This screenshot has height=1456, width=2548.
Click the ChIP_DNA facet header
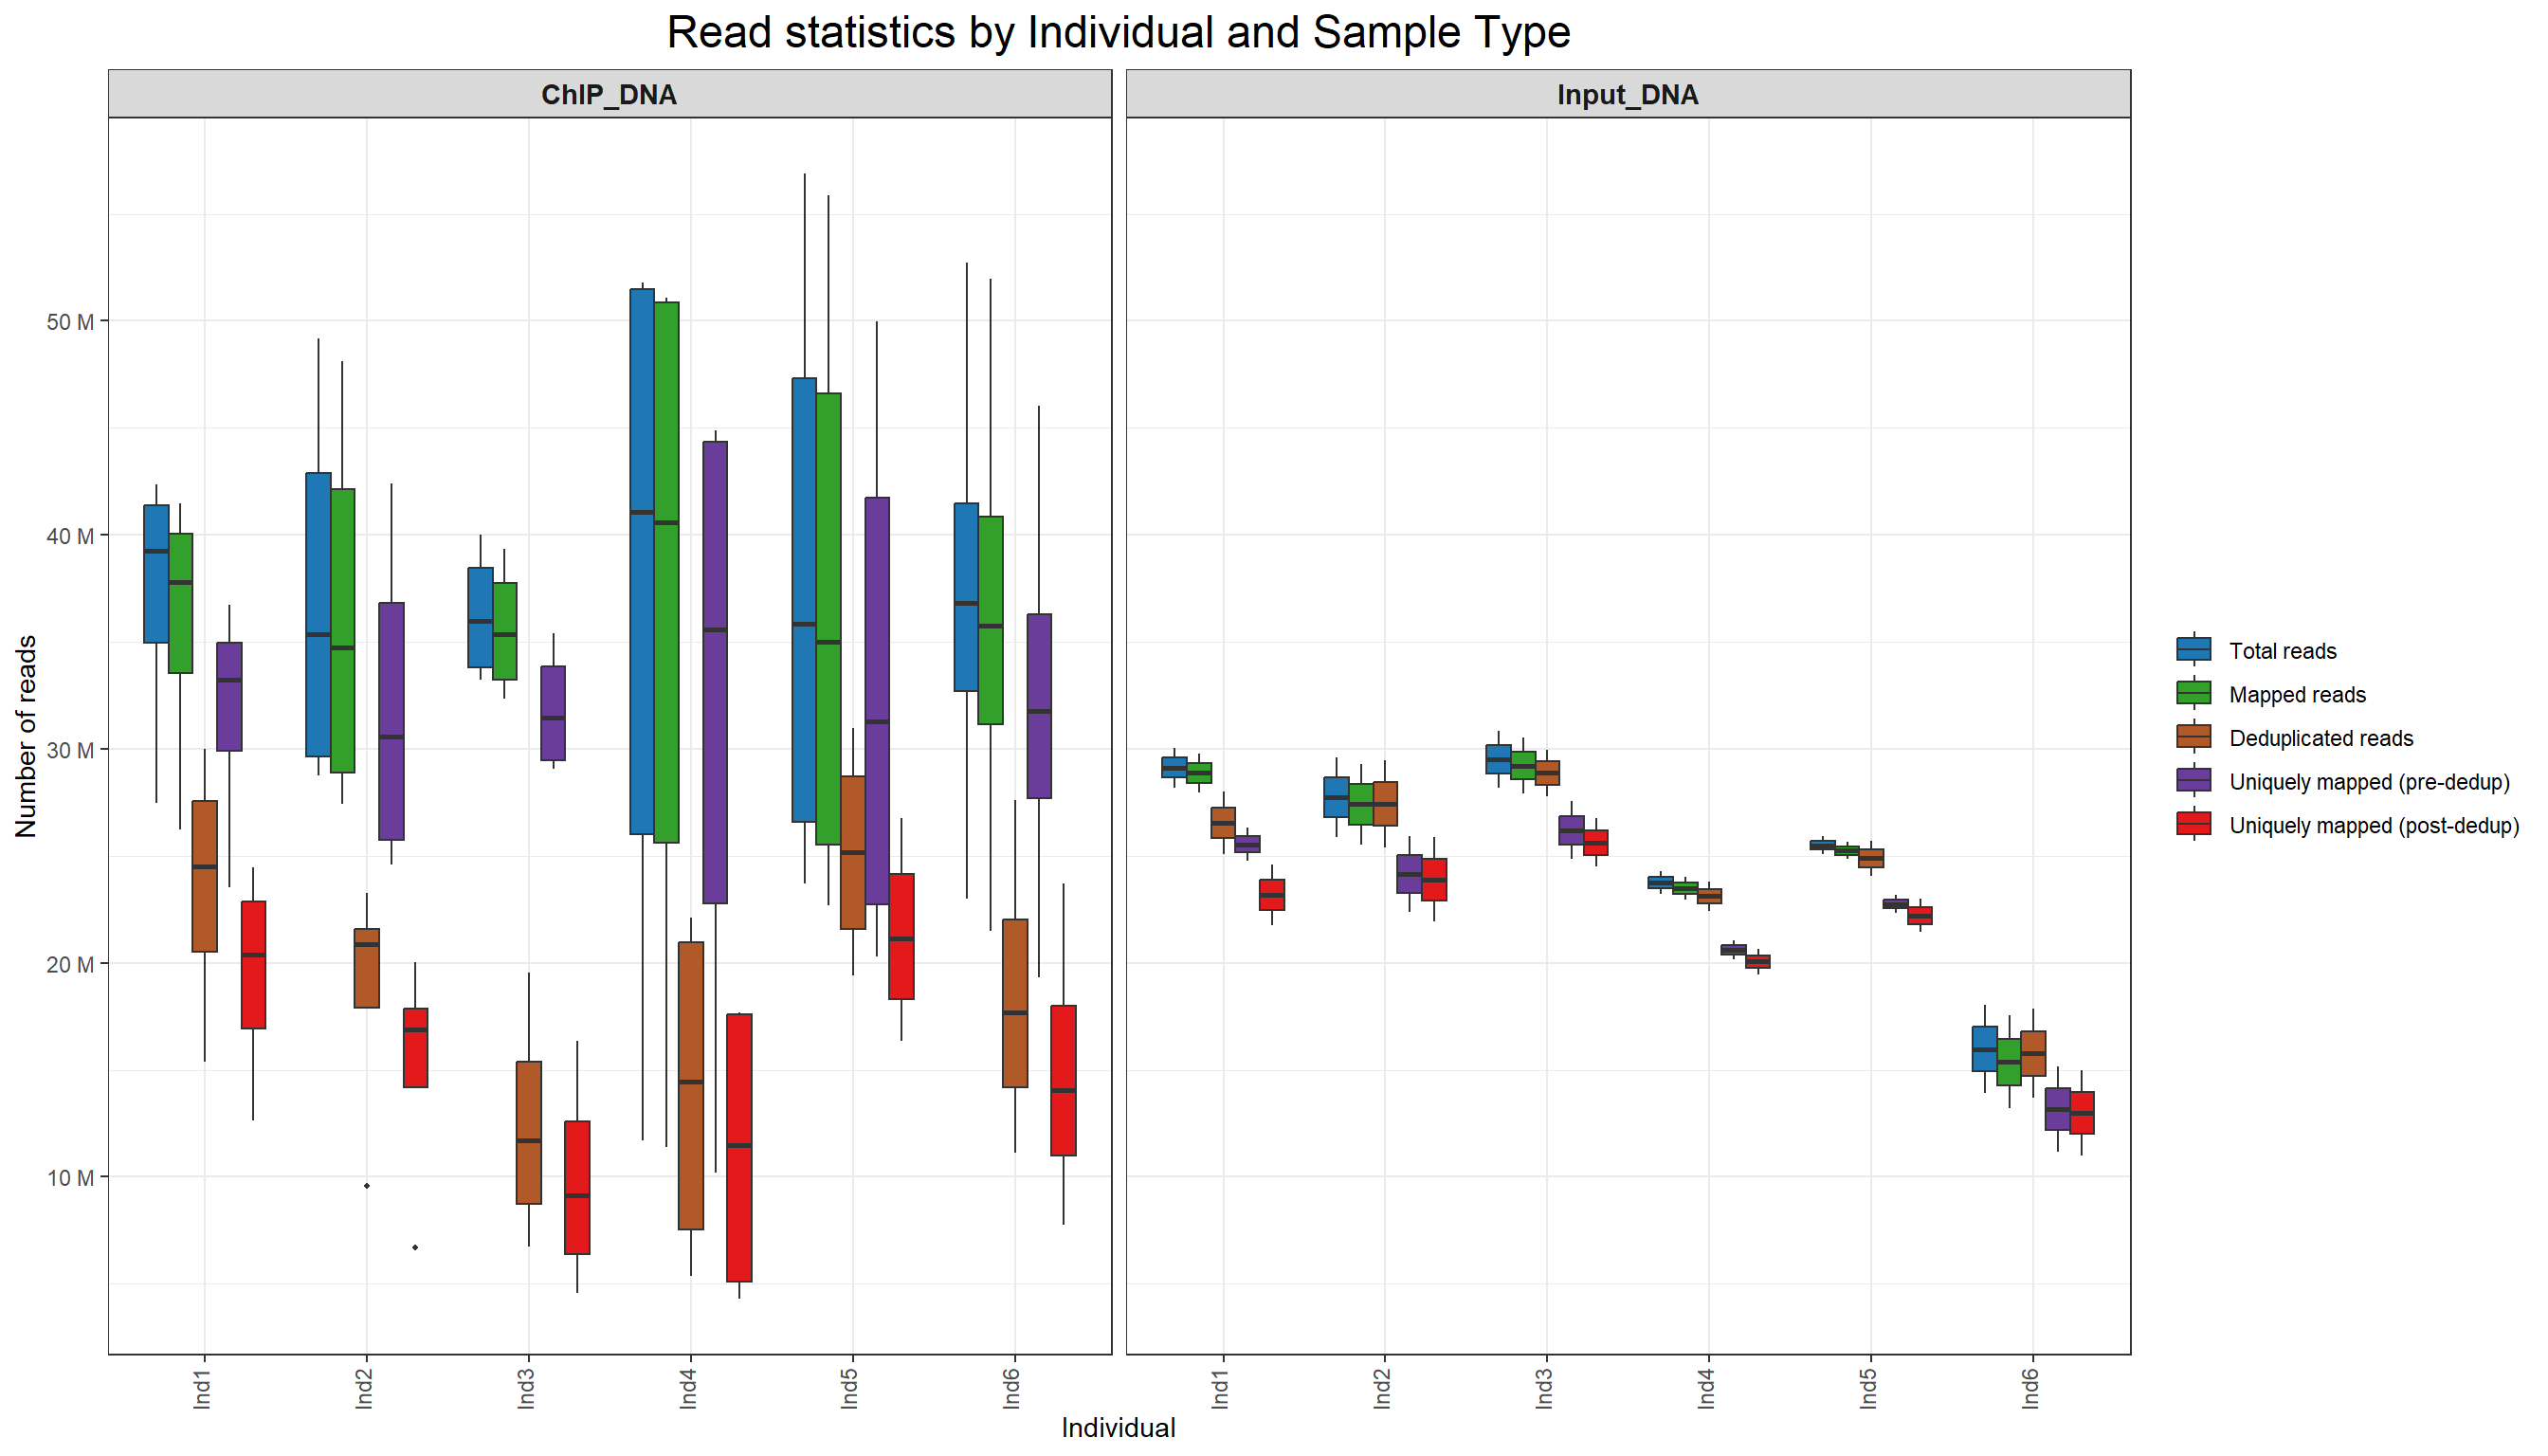(609, 95)
